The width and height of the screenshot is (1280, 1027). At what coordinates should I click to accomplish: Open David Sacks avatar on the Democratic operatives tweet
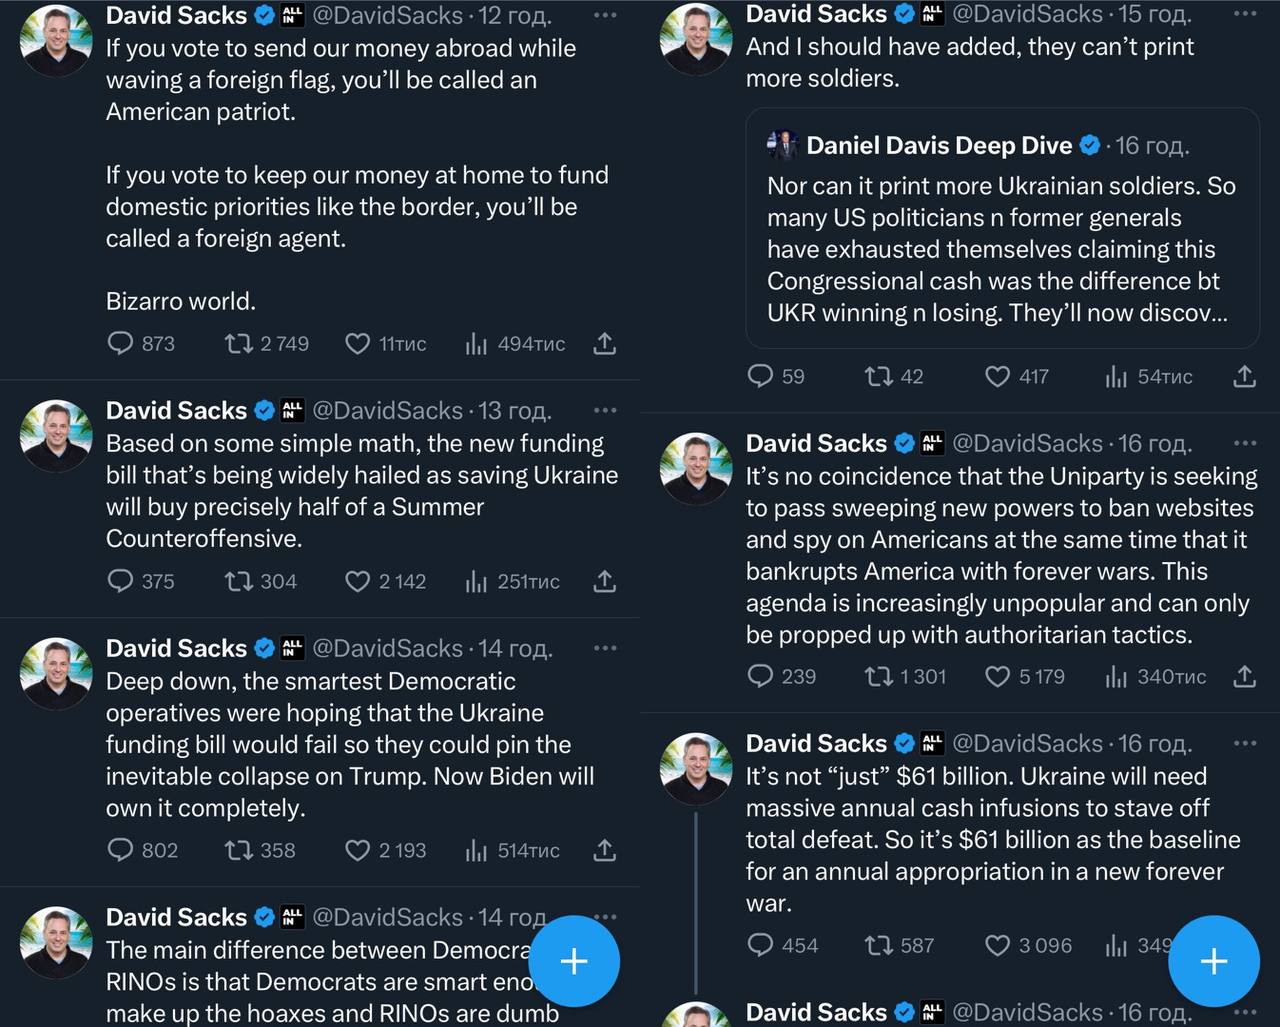56,673
